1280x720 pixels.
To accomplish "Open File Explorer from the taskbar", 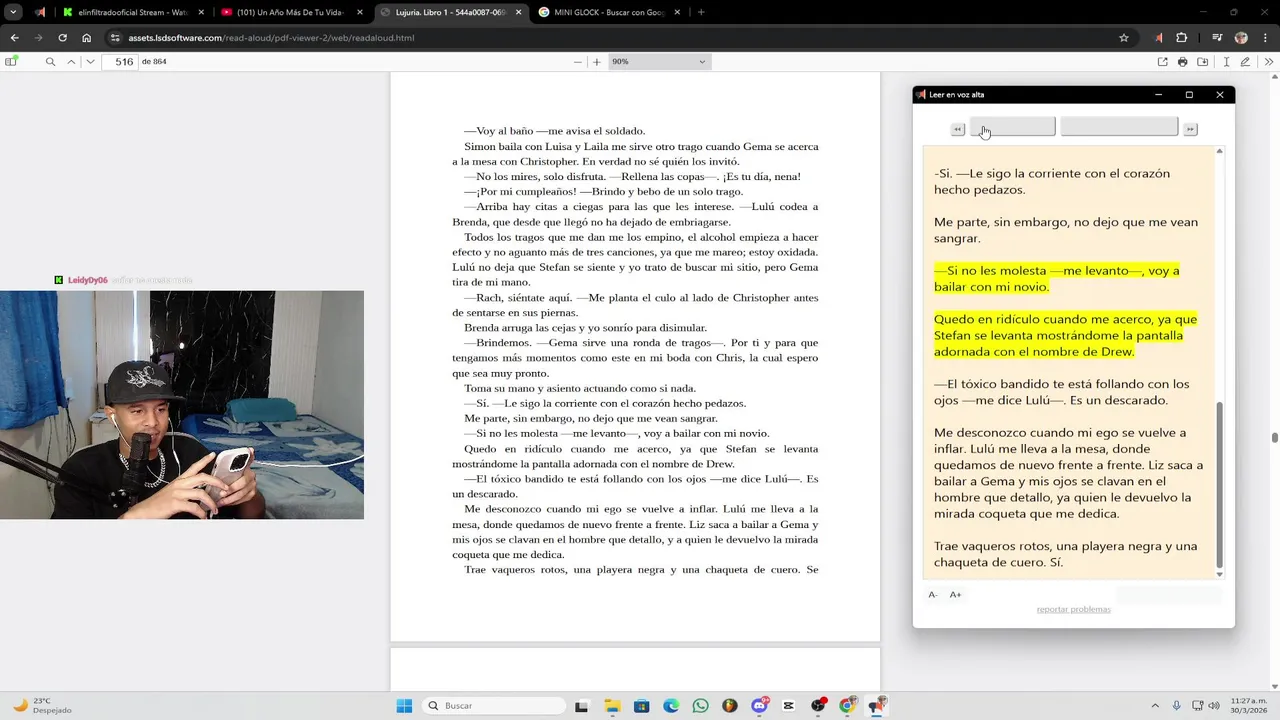I will pyautogui.click(x=612, y=706).
